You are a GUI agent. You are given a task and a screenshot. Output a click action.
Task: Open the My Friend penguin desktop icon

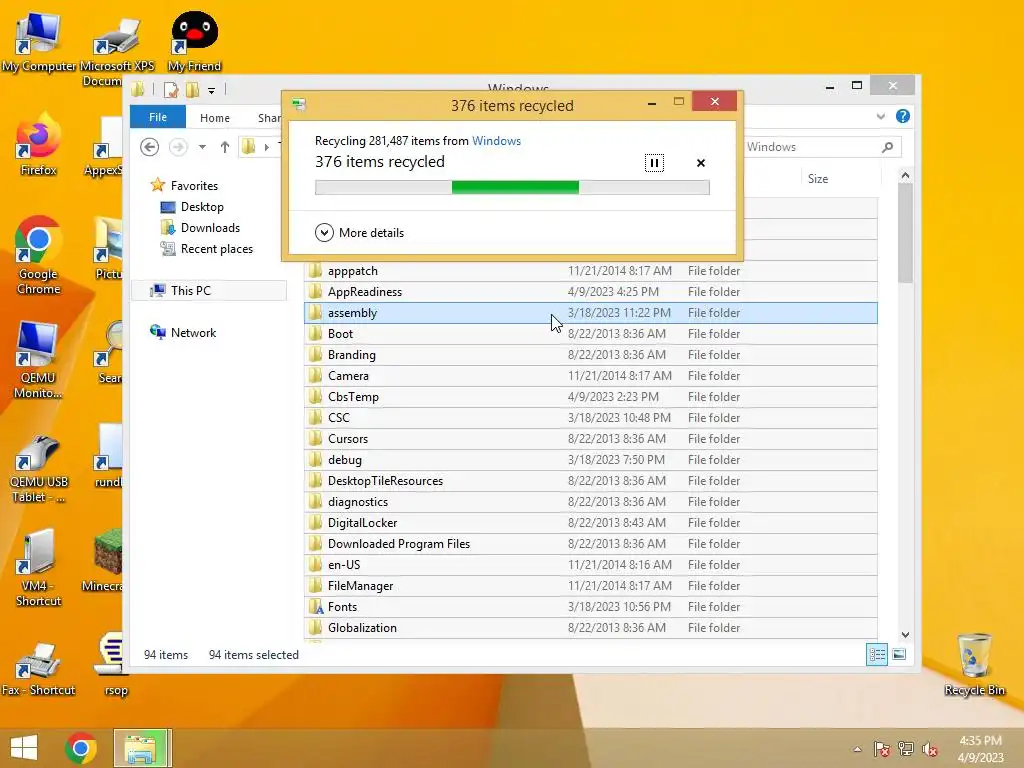pyautogui.click(x=195, y=41)
